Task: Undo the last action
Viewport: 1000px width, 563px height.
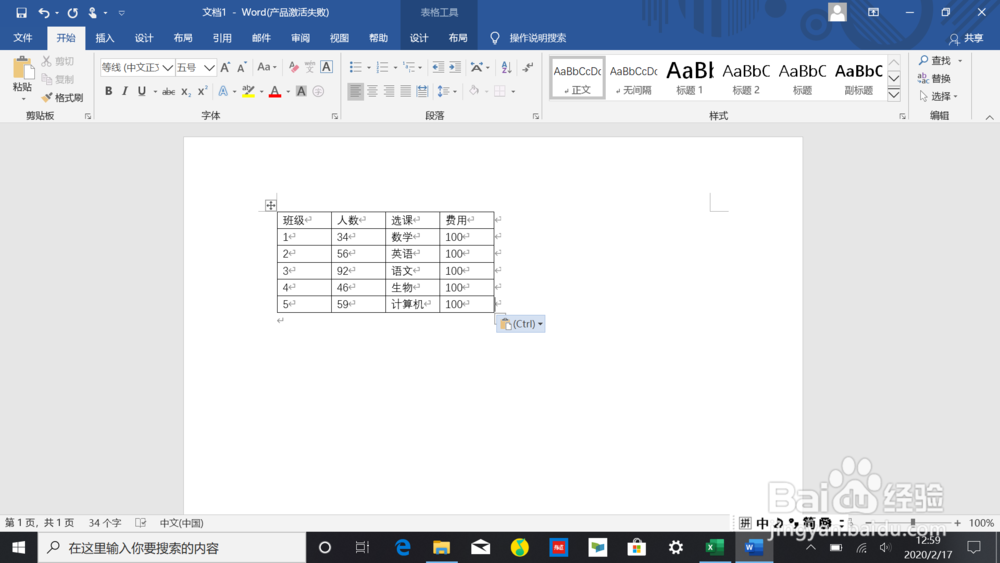Action: [43, 12]
